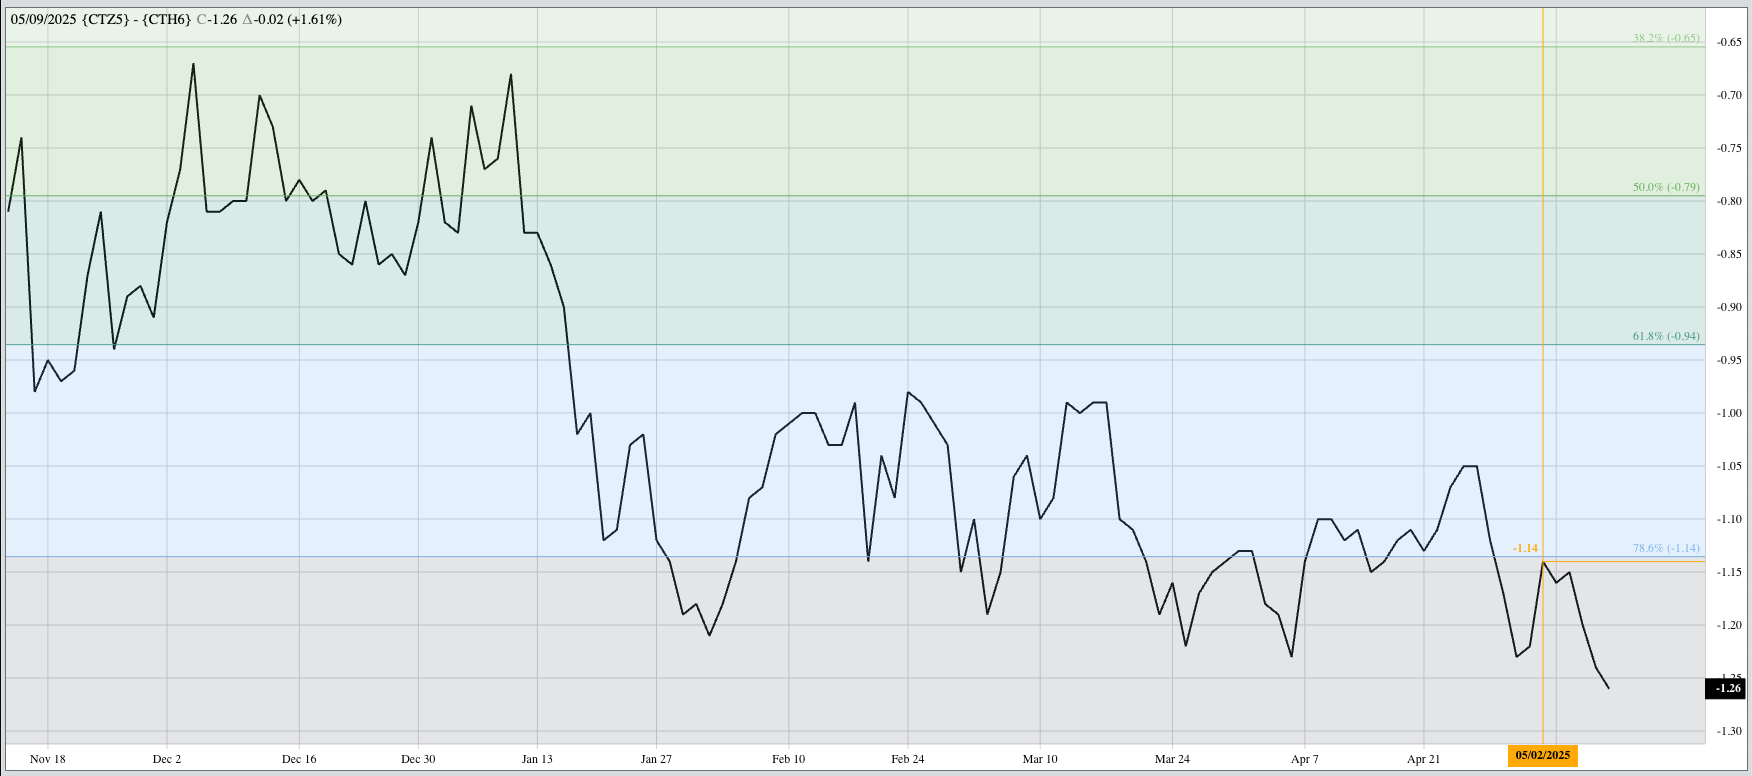Select the 61.8% (-0.94) Fibonacci label
This screenshot has width=1752, height=776.
point(1665,336)
